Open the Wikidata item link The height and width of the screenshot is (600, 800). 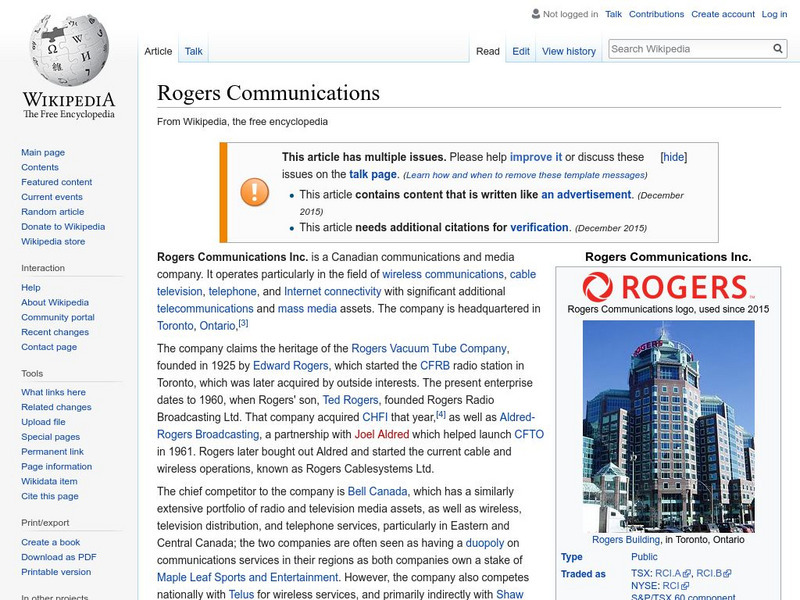[49, 481]
